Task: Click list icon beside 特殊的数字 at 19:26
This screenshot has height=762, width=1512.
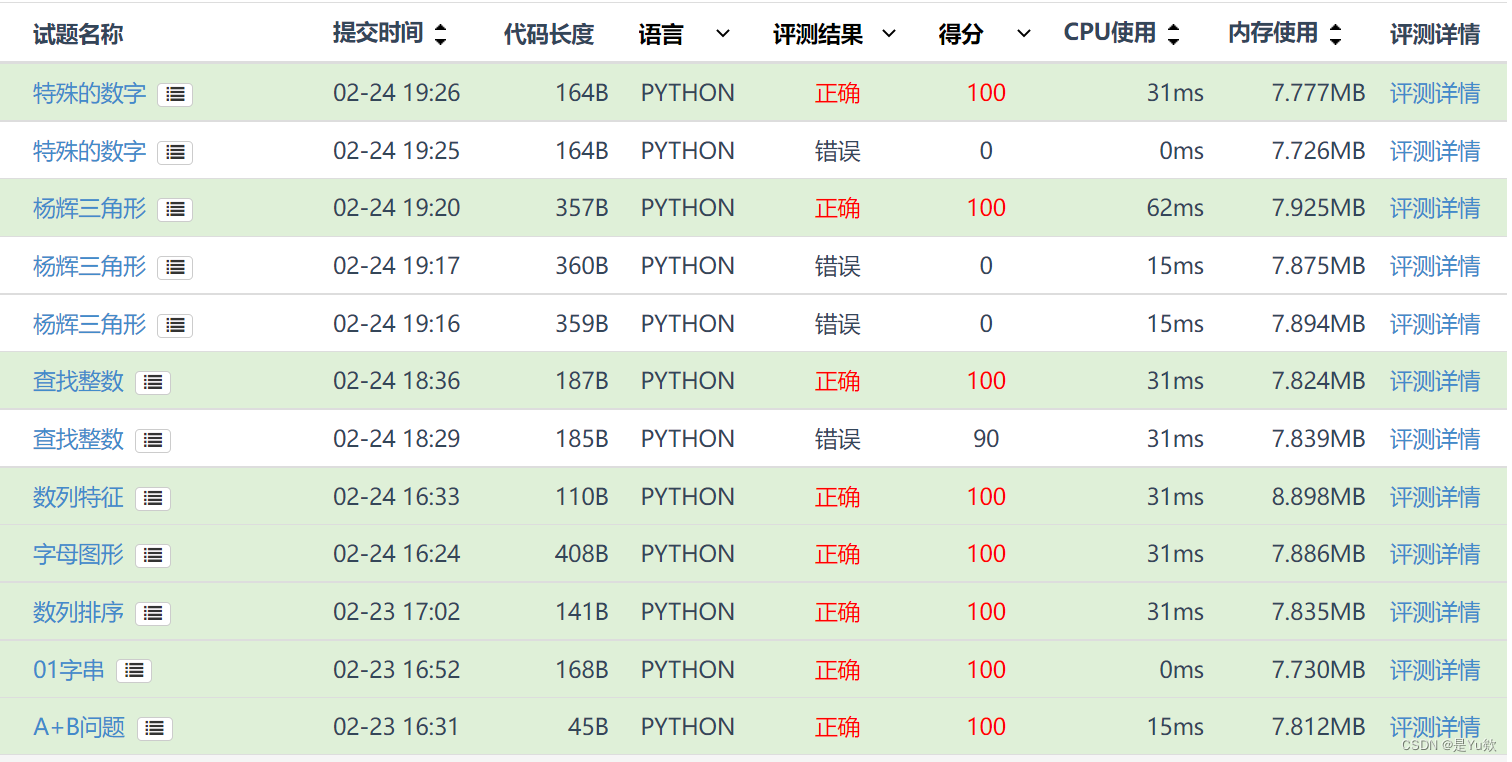Action: click(x=175, y=94)
